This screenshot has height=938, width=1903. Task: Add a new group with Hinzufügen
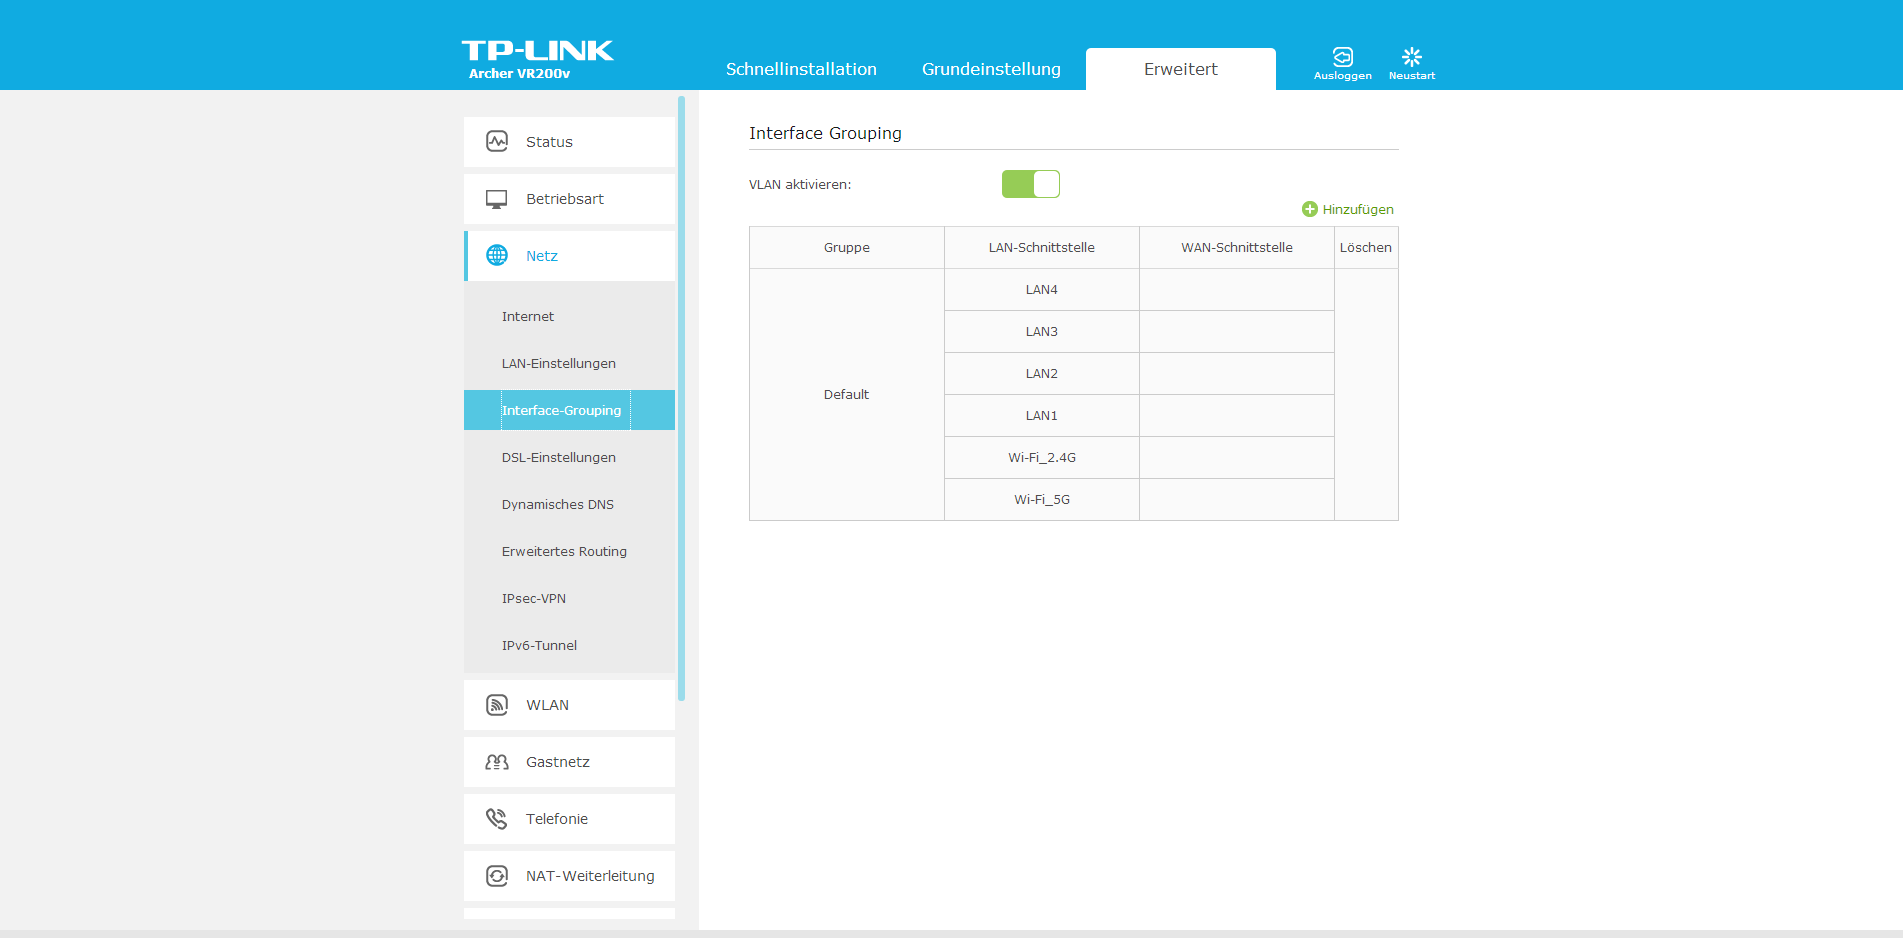pyautogui.click(x=1347, y=209)
